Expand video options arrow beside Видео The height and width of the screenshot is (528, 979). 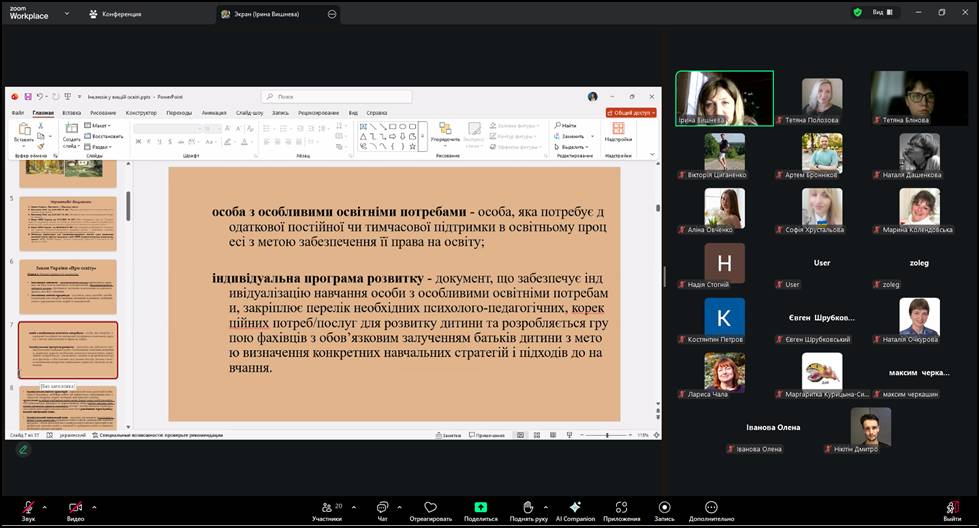tap(94, 504)
